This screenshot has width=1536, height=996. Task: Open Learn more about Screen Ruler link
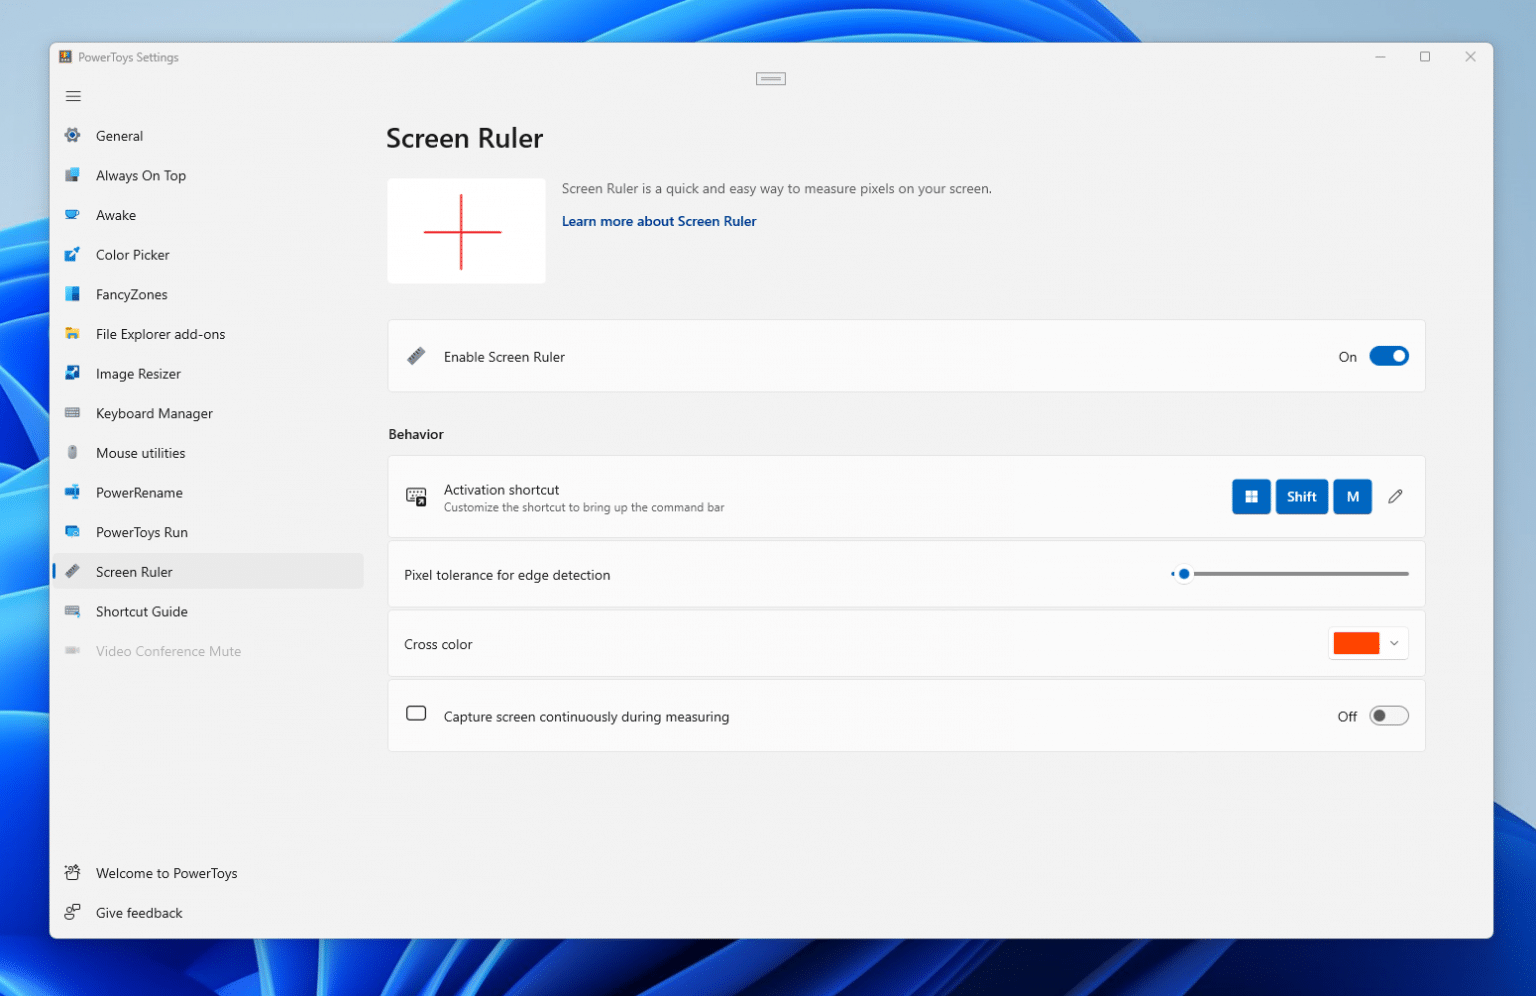click(658, 221)
